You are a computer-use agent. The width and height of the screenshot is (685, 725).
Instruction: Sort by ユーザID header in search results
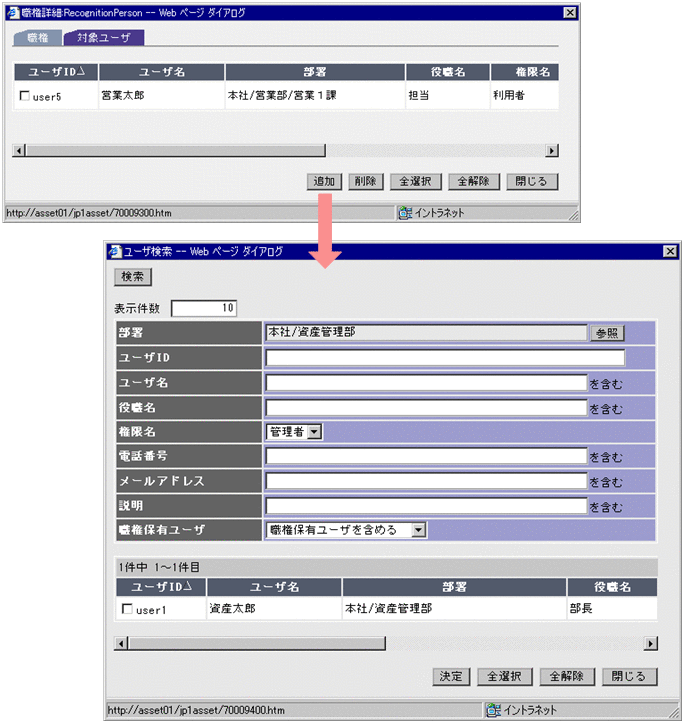161,587
